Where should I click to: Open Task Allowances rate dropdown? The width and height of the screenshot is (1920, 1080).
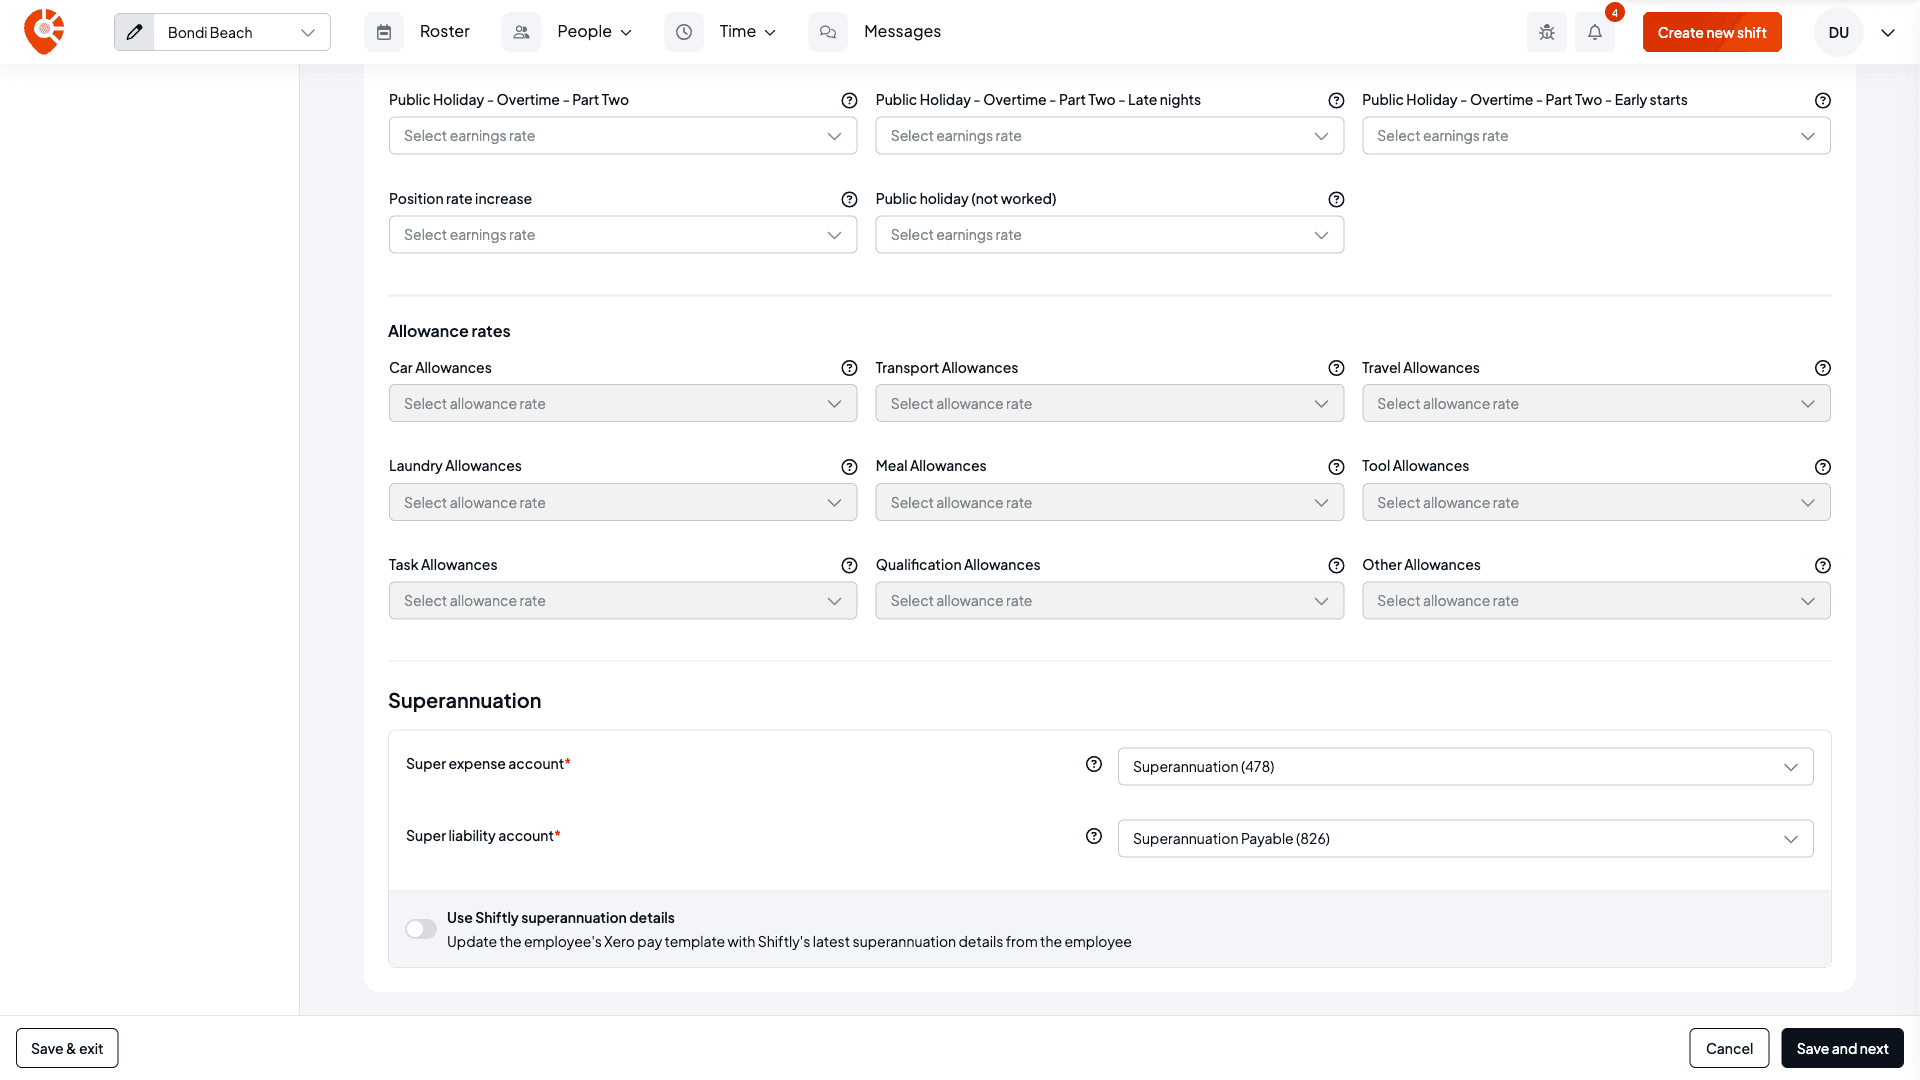623,601
